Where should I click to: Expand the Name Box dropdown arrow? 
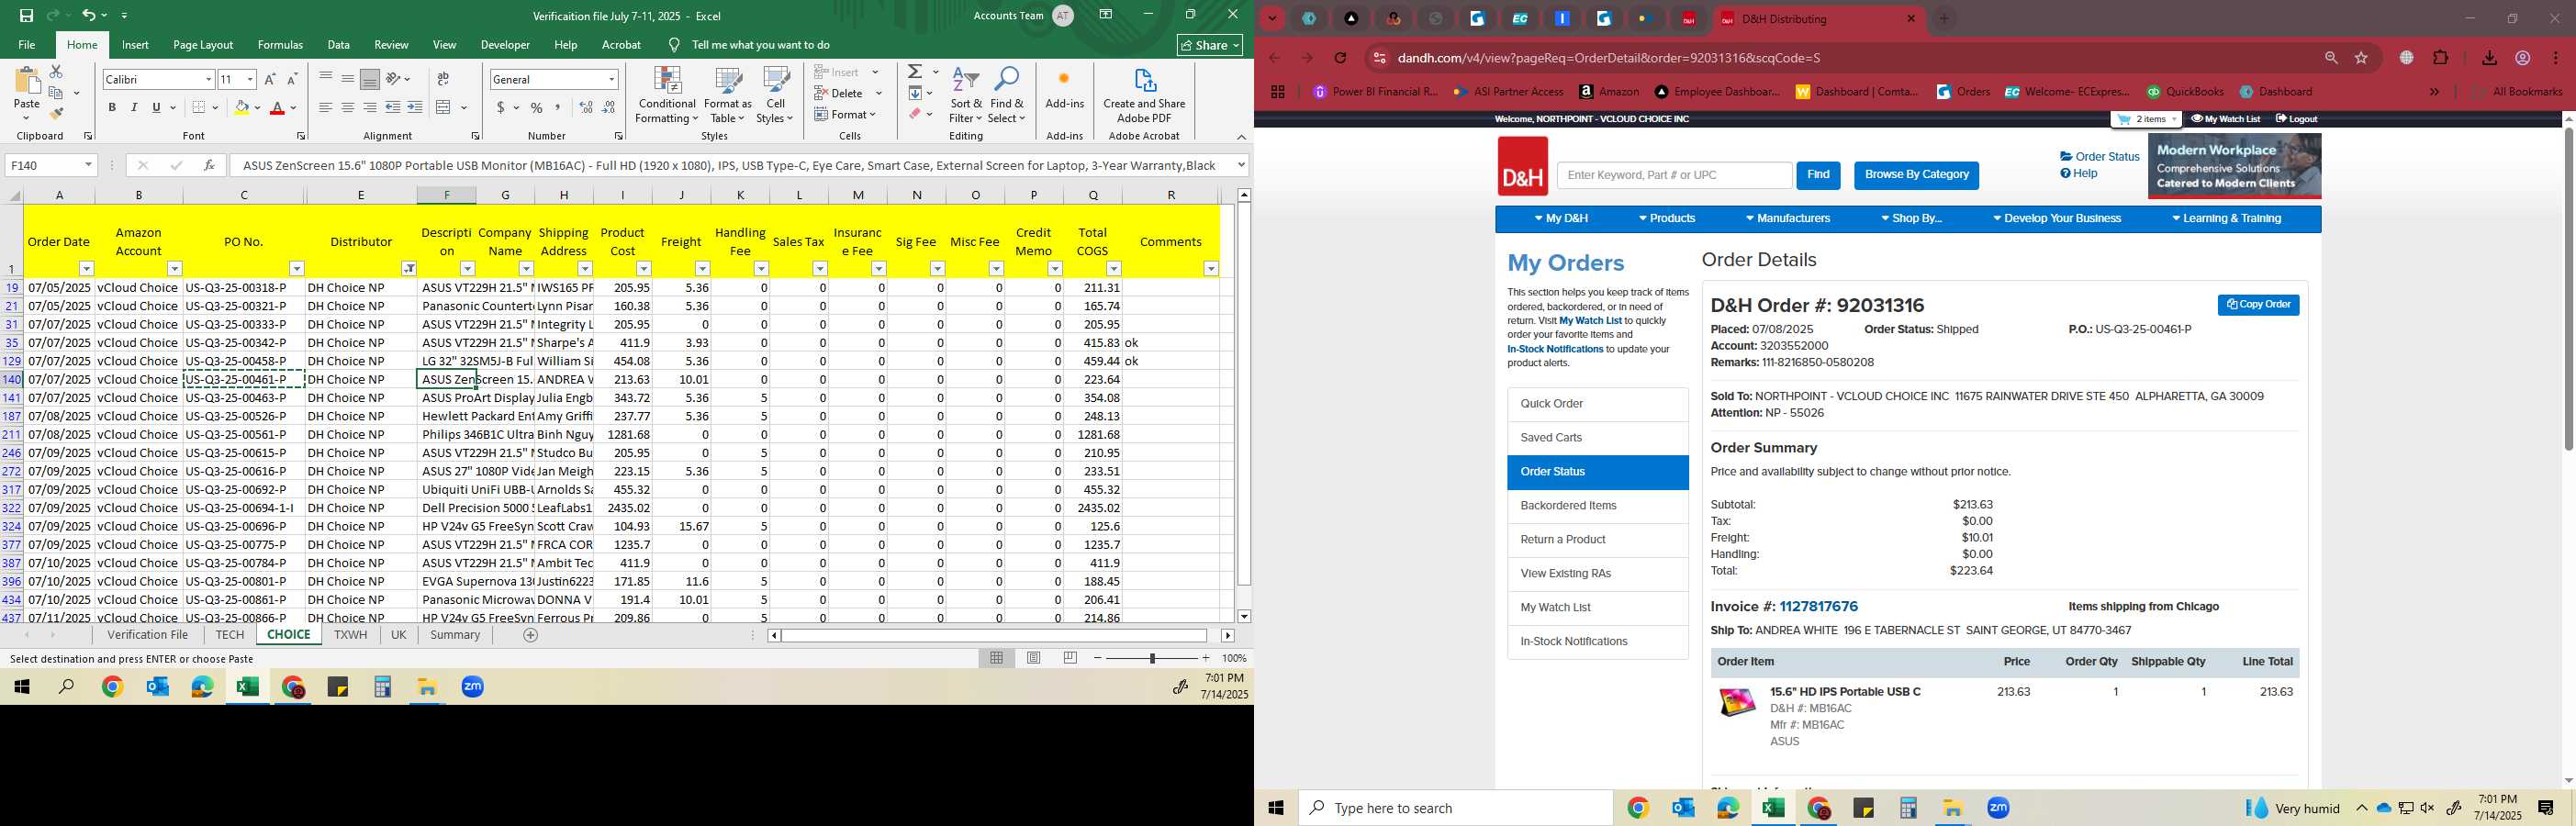(x=88, y=165)
